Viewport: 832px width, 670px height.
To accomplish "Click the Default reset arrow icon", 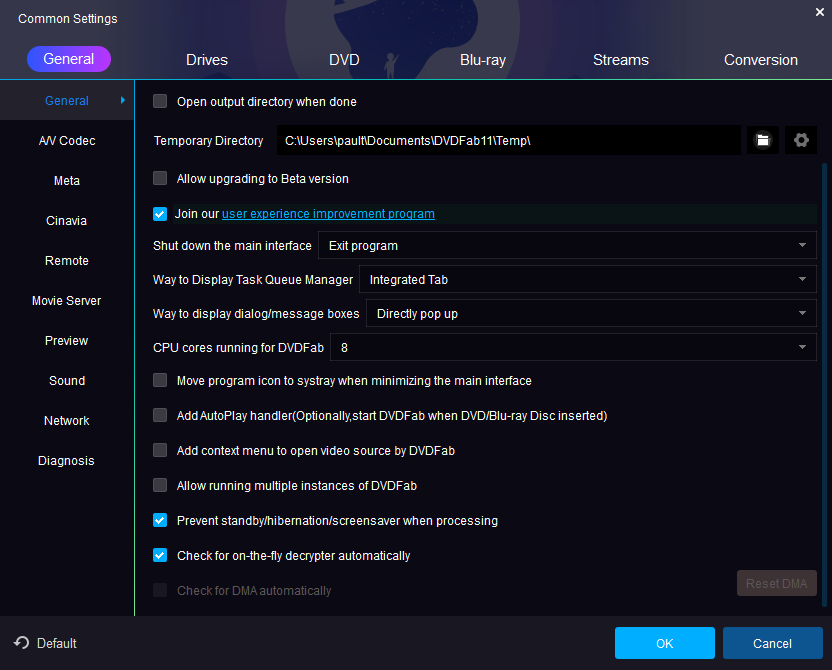I will tap(21, 643).
